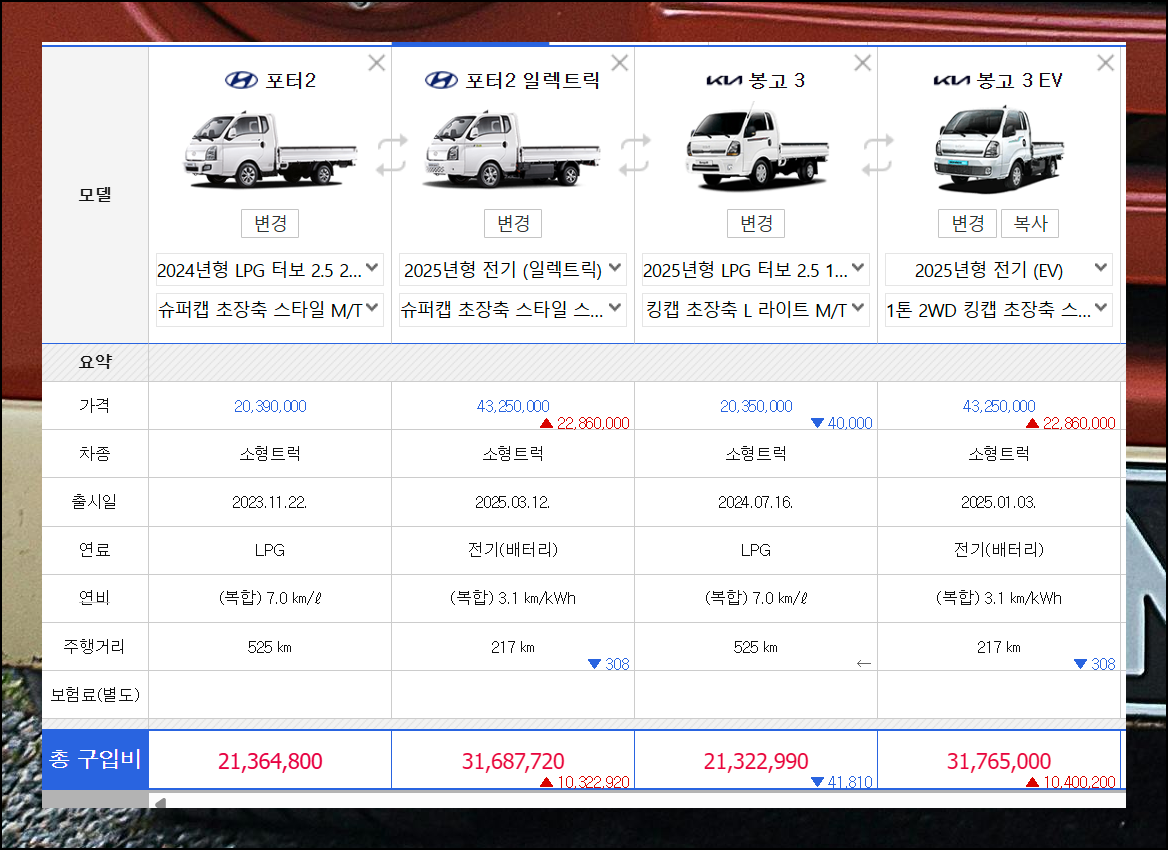The width and height of the screenshot is (1168, 850).
Task: Open the 2025년형 전기 (일렉트릭) dropdown
Action: point(512,270)
